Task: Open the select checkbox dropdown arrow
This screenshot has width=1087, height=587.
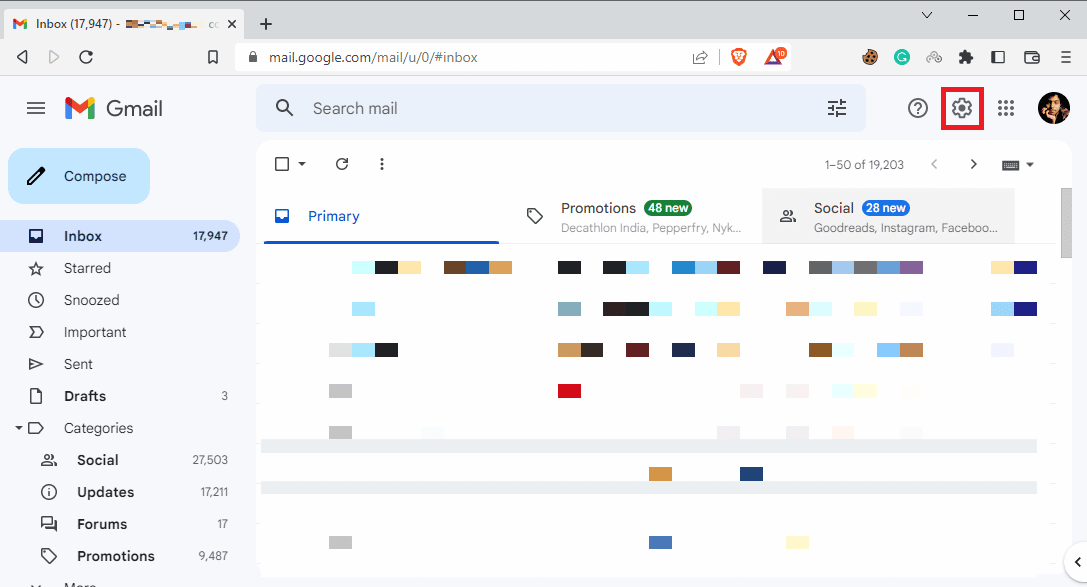Action: (302, 164)
